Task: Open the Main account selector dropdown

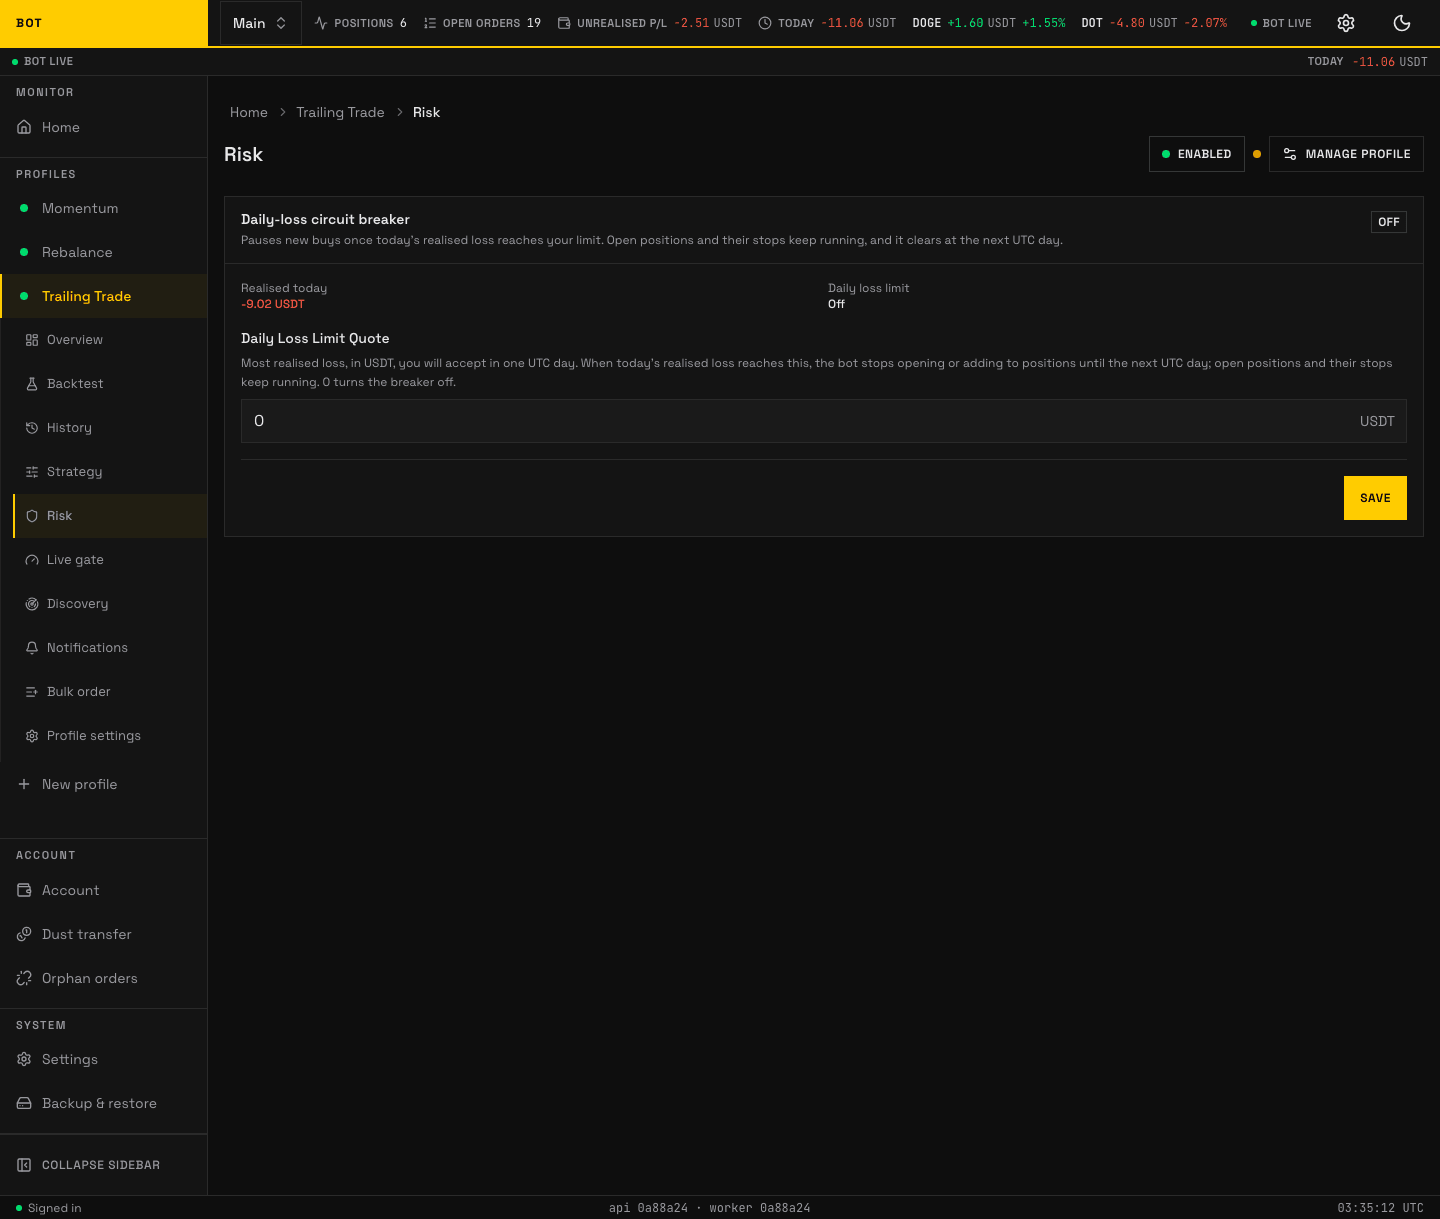Action: (x=260, y=23)
